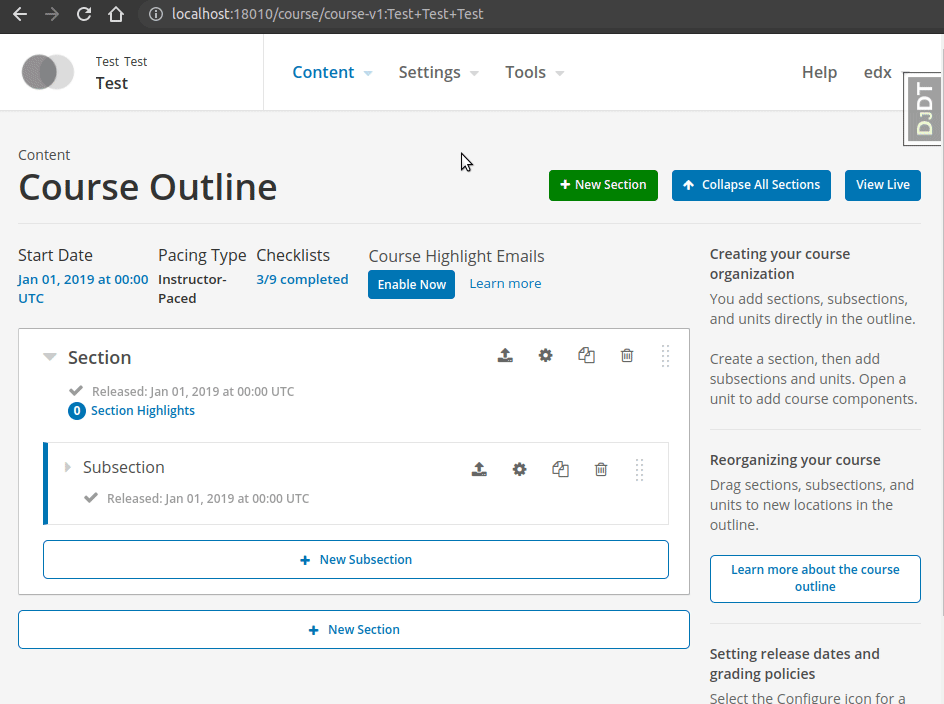Viewport: 944px width, 704px height.
Task: Open the Settings dropdown menu
Action: tap(438, 72)
